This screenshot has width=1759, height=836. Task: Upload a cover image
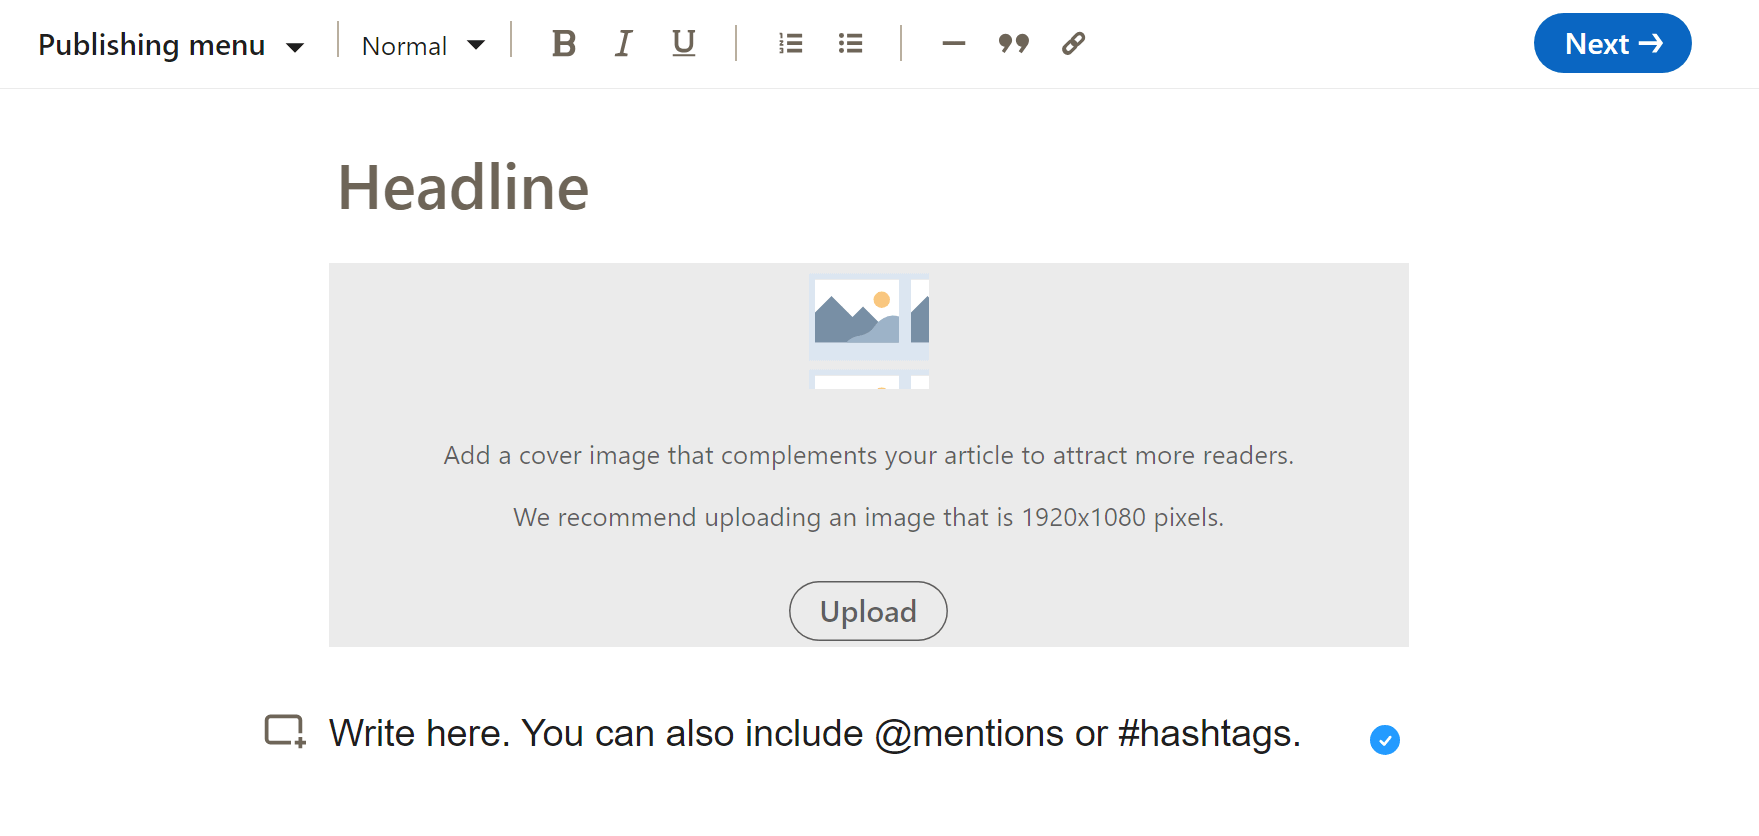click(x=867, y=611)
